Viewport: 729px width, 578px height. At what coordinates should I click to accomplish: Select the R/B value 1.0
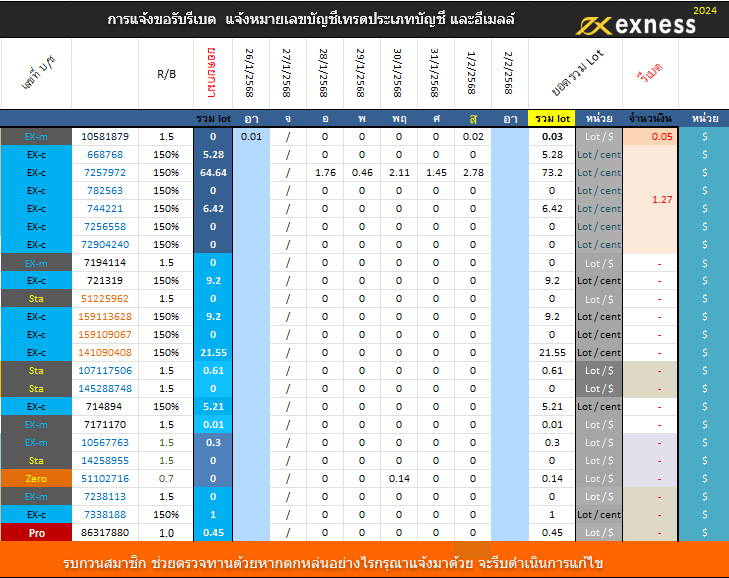166,533
